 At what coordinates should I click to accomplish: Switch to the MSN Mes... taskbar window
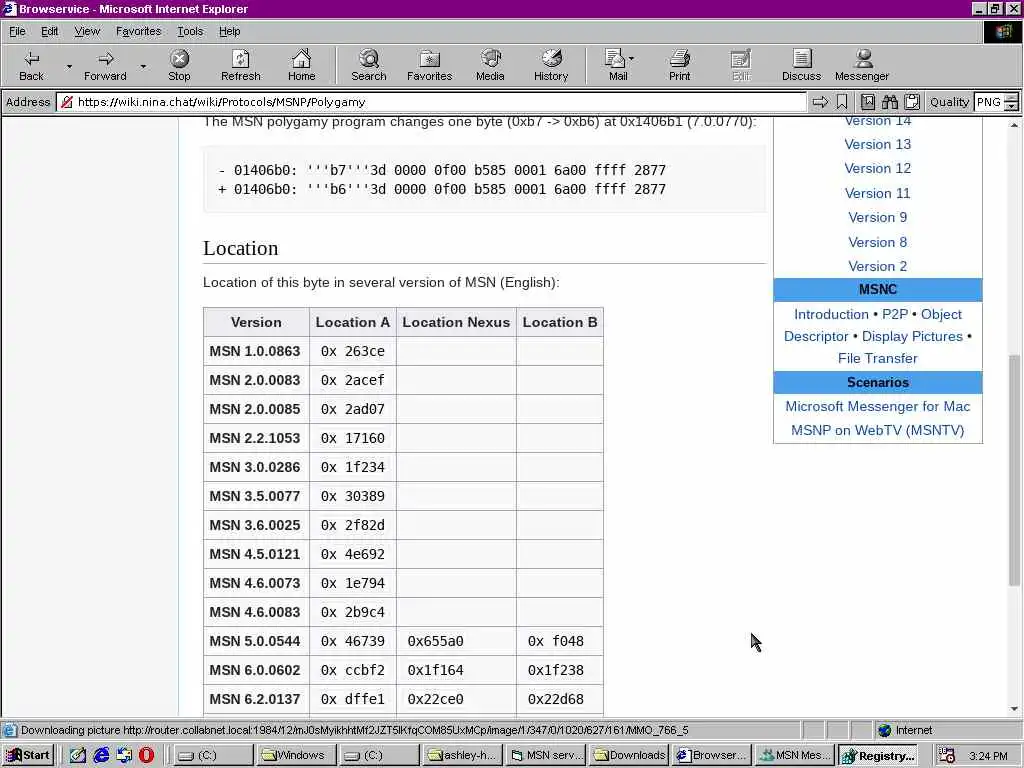tap(794, 755)
